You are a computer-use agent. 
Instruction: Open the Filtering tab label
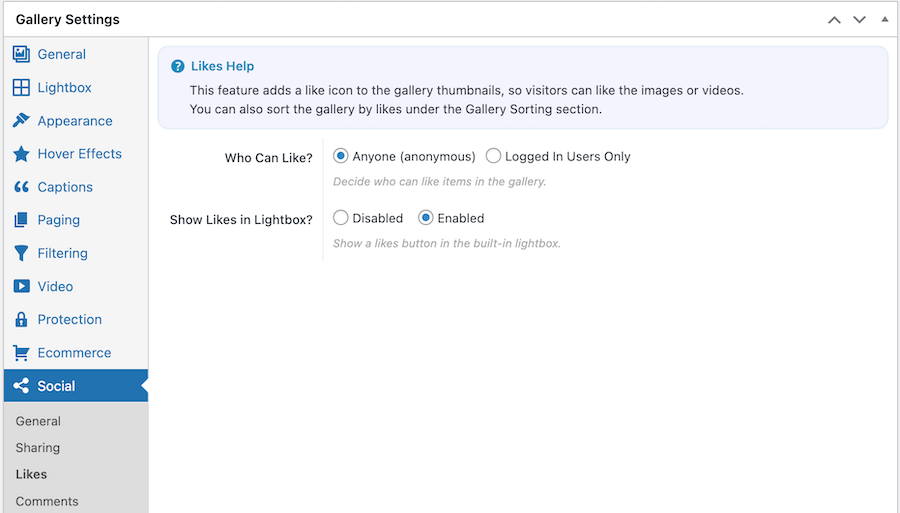(x=63, y=253)
